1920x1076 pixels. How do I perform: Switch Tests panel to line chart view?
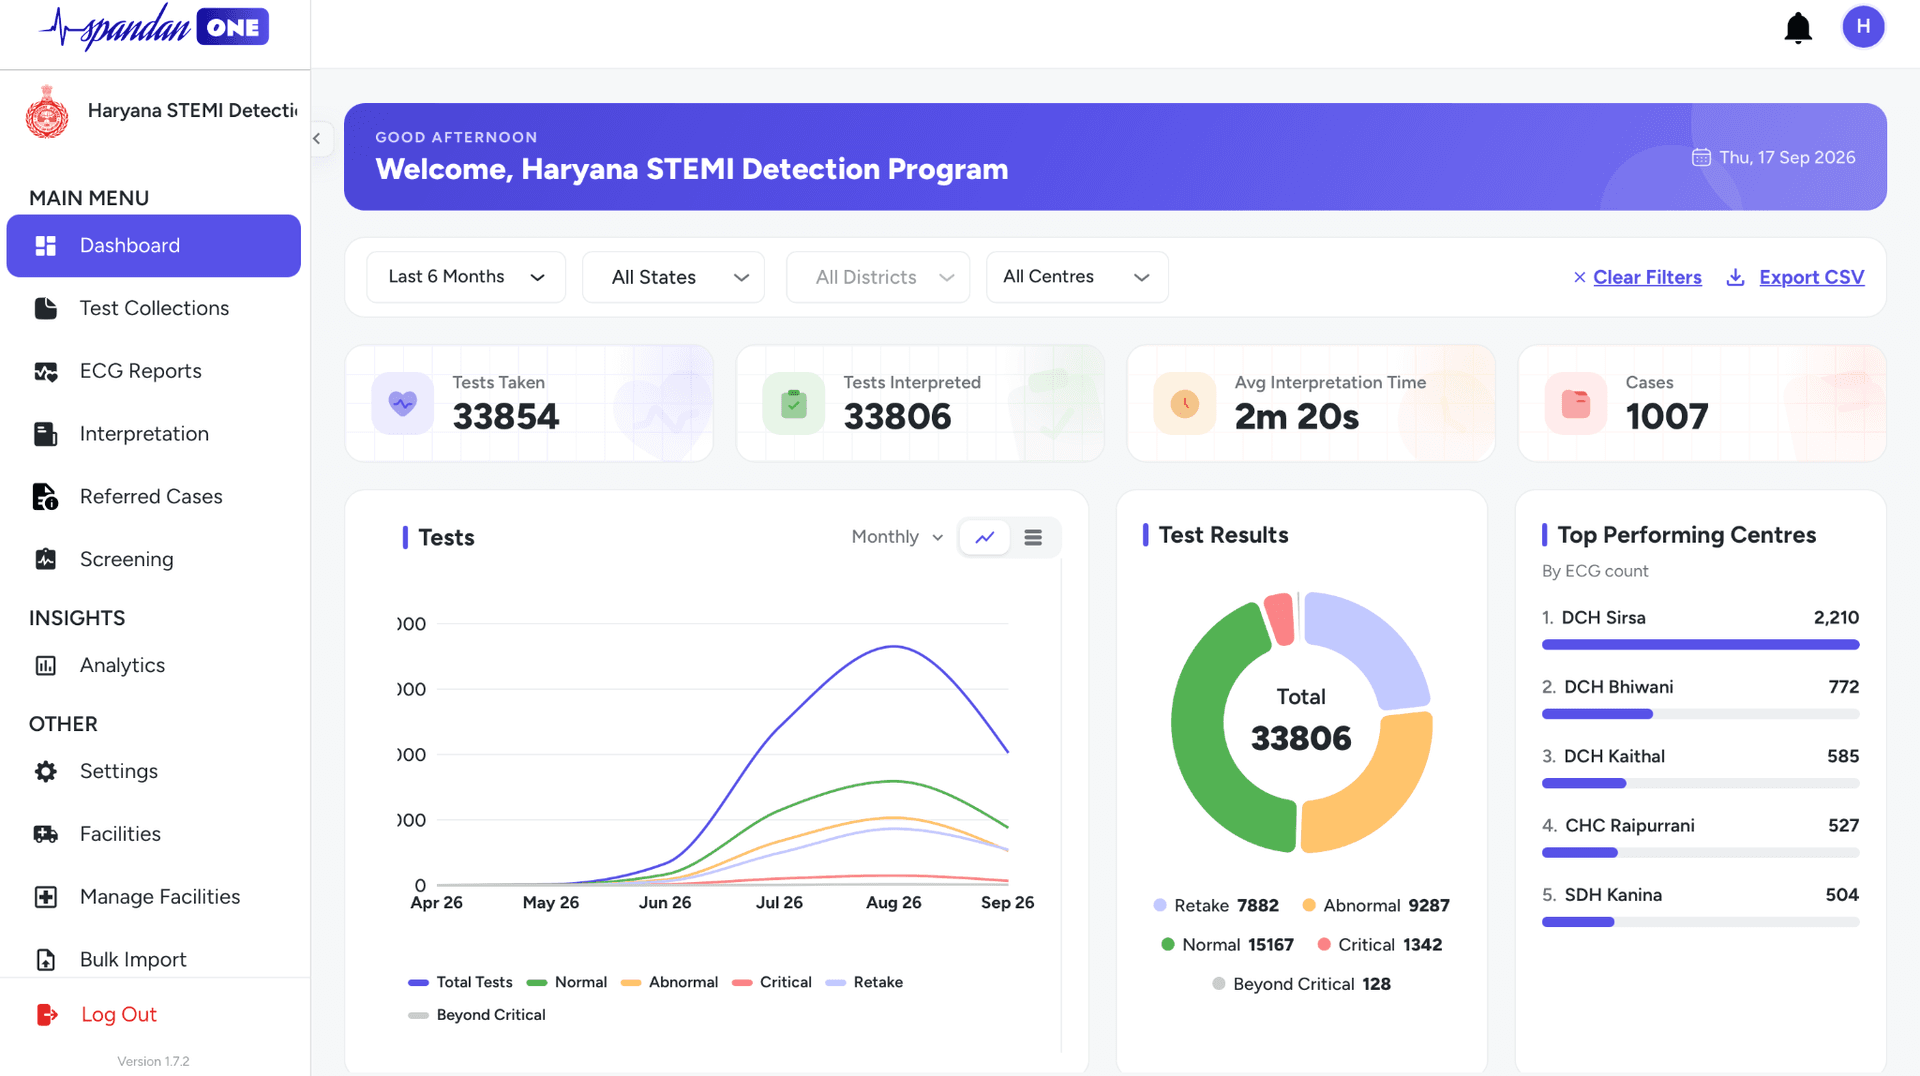[985, 537]
